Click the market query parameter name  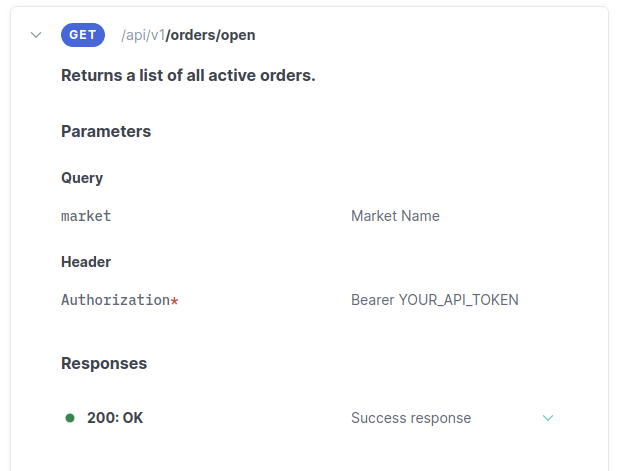[86, 216]
